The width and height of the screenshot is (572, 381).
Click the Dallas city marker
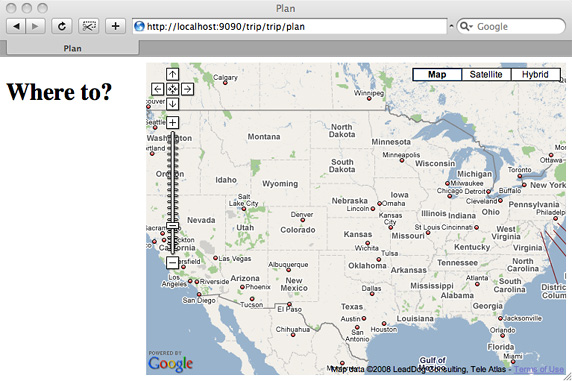tap(372, 294)
